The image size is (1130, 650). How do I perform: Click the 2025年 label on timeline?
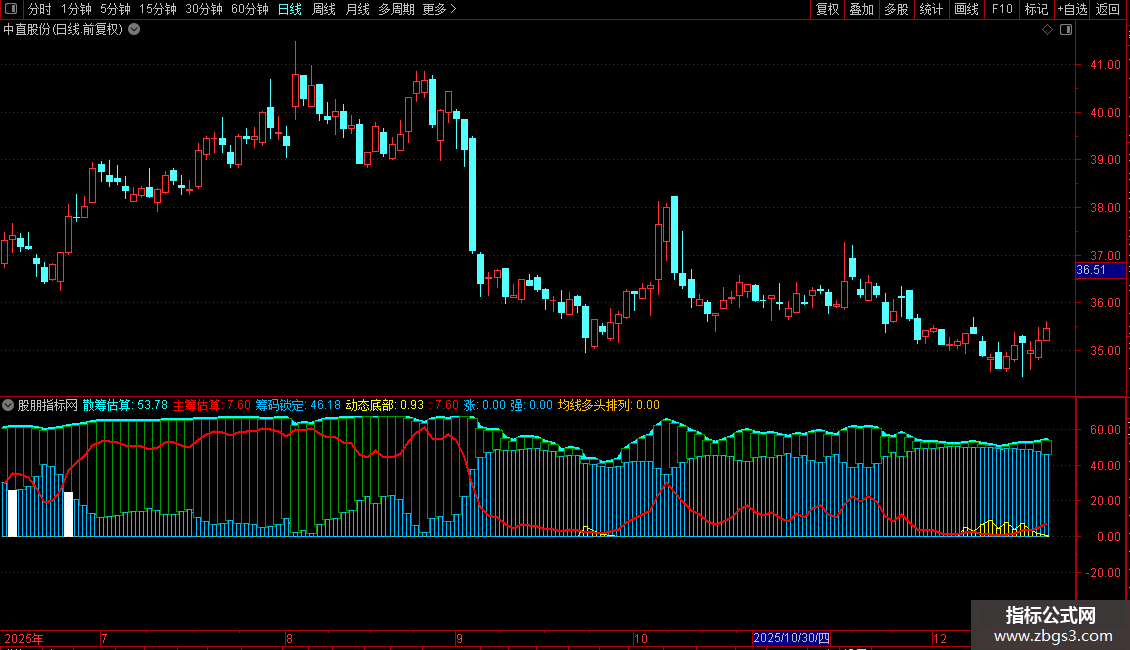24,638
